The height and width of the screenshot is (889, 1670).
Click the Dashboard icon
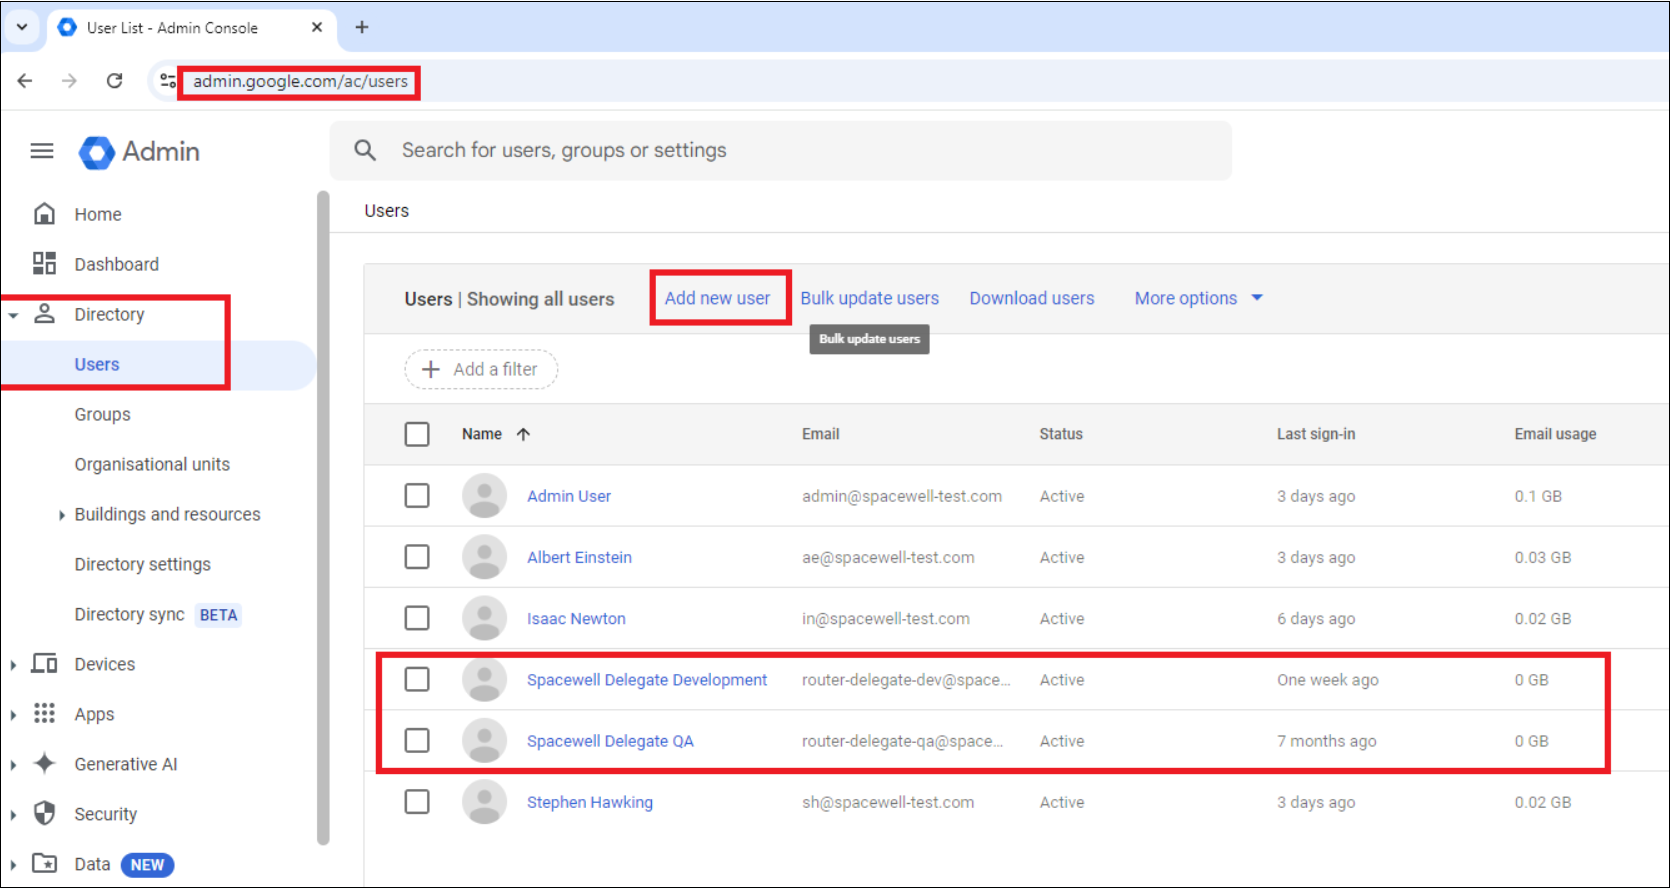pos(44,263)
